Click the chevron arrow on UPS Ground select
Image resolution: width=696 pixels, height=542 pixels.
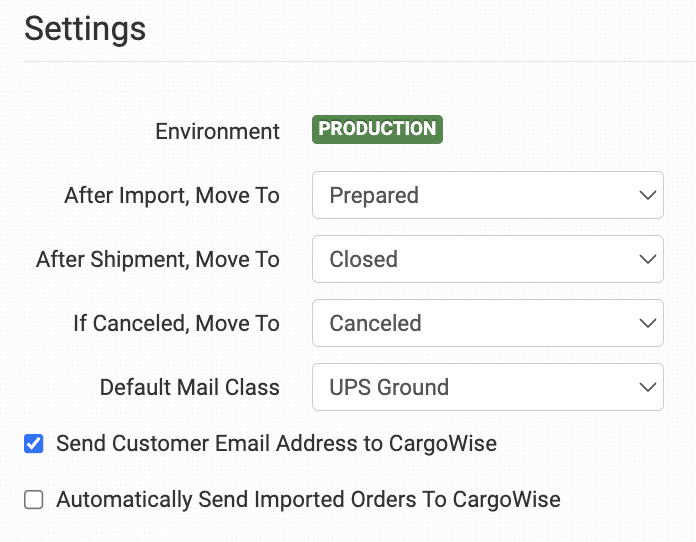pos(646,388)
